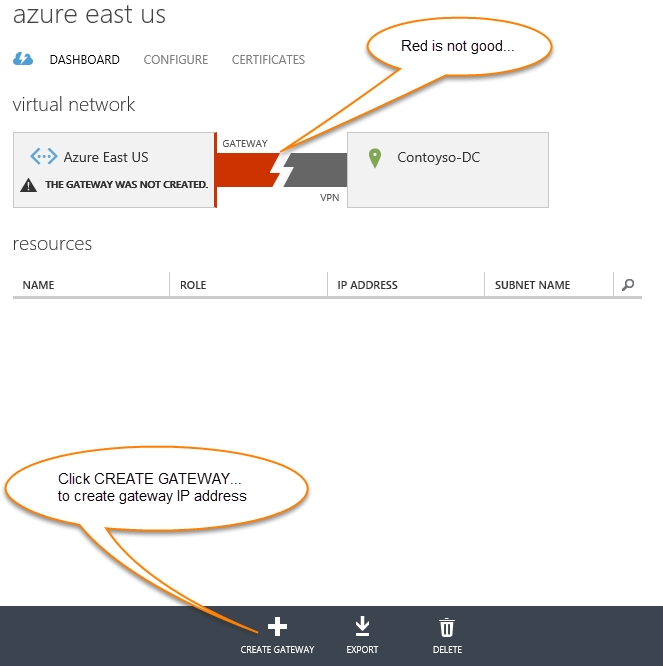
Task: Click the blue cloud quick-start icon
Action: pos(23,59)
